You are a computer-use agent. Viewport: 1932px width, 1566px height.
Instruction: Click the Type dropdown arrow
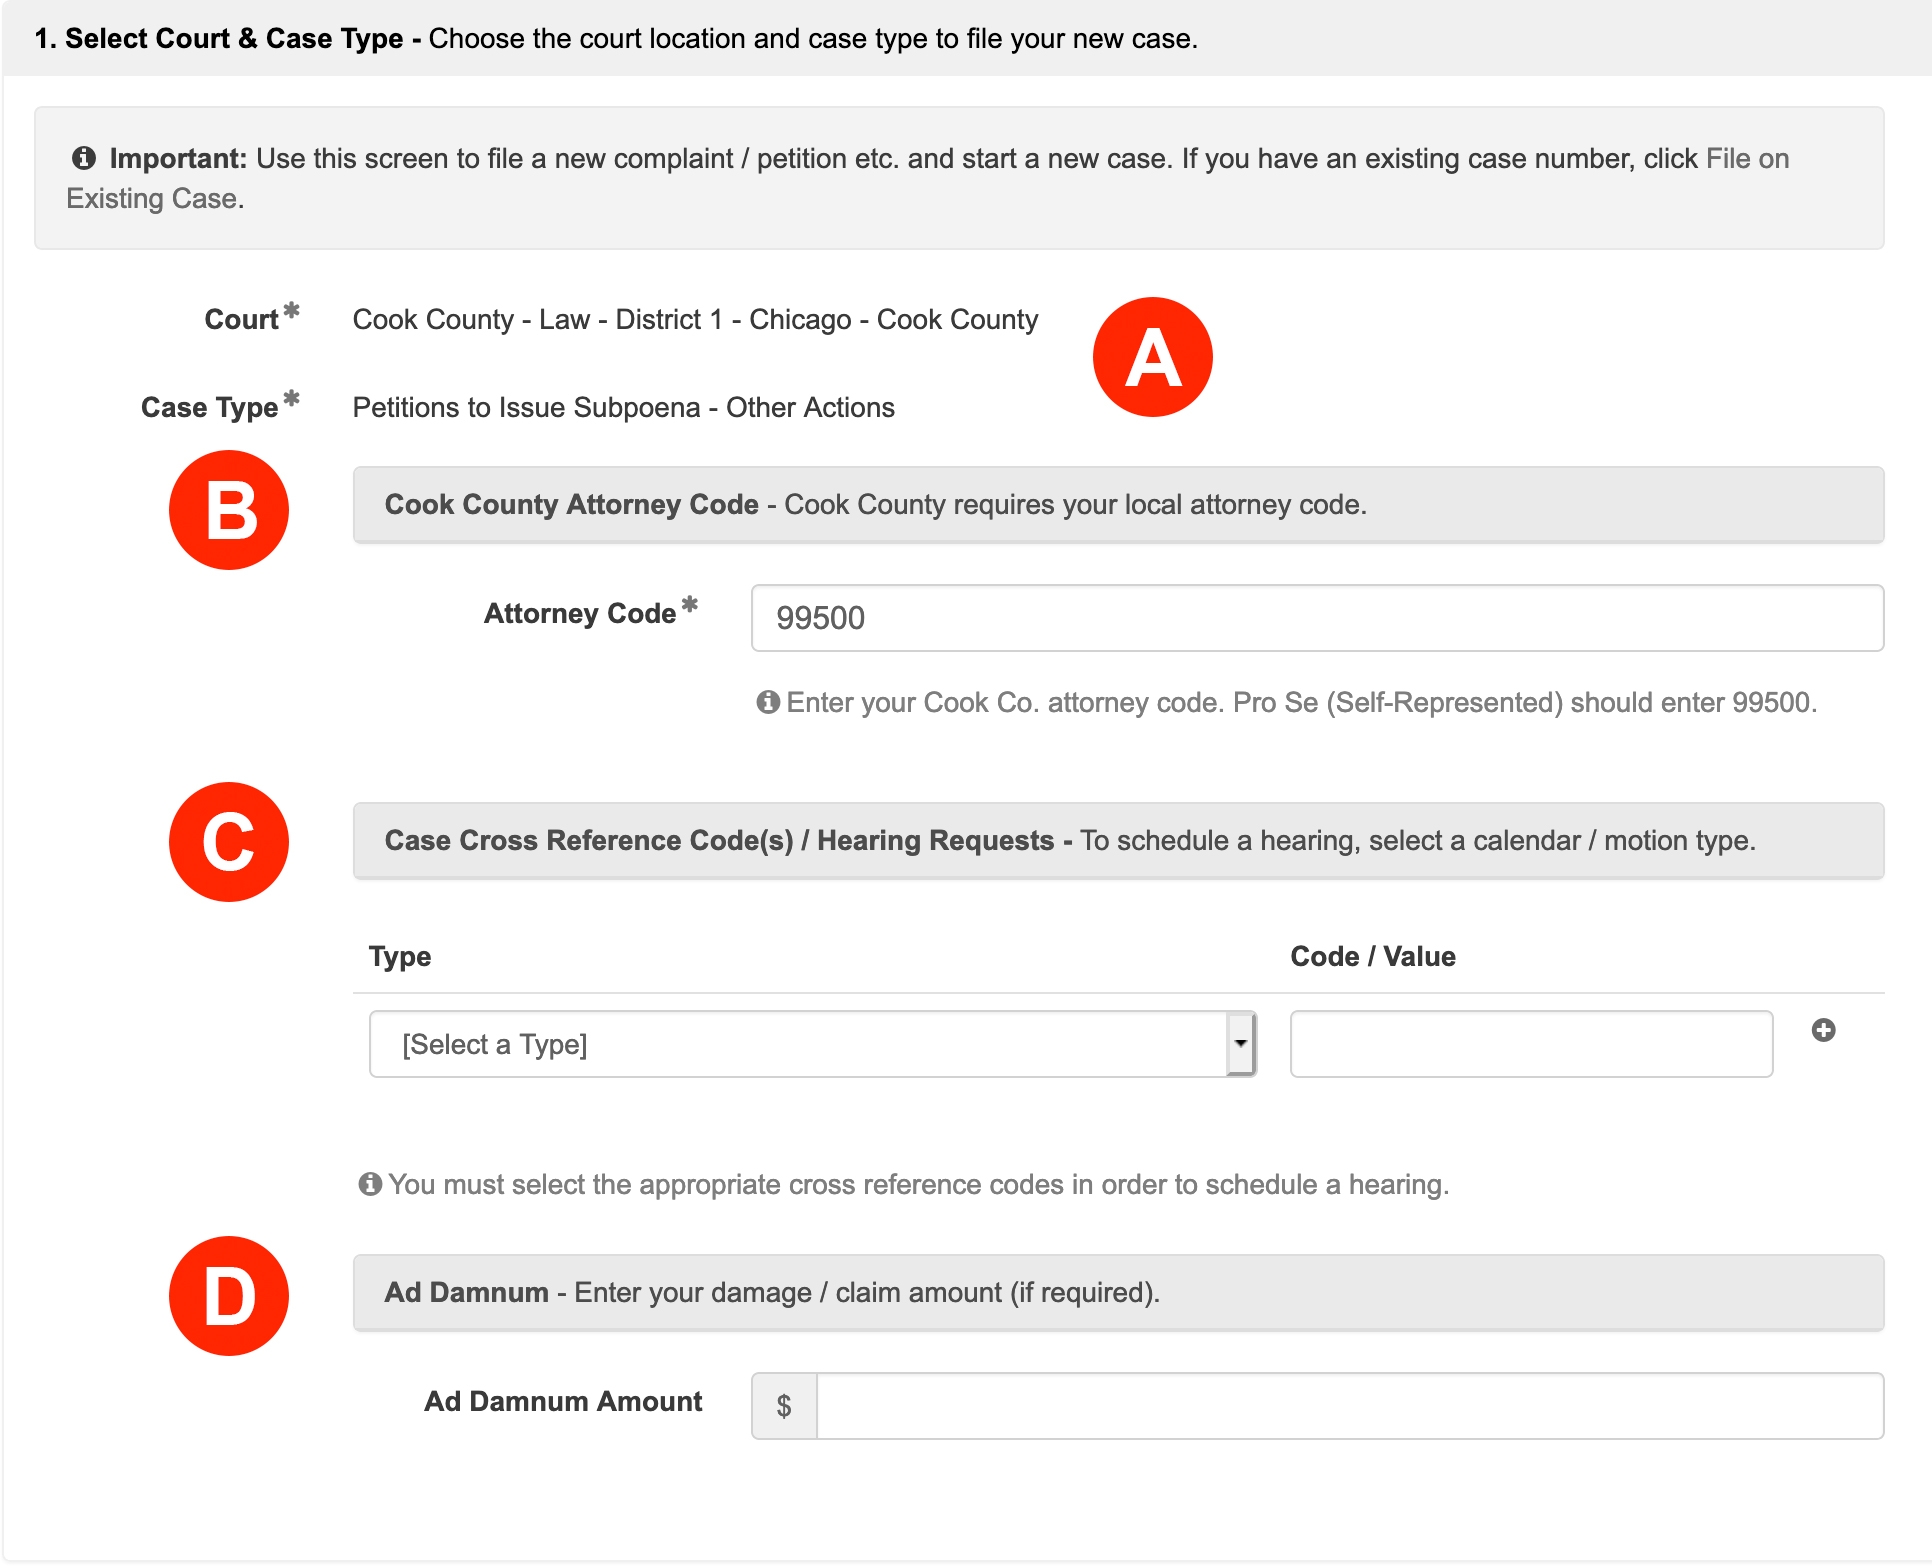[1240, 1044]
